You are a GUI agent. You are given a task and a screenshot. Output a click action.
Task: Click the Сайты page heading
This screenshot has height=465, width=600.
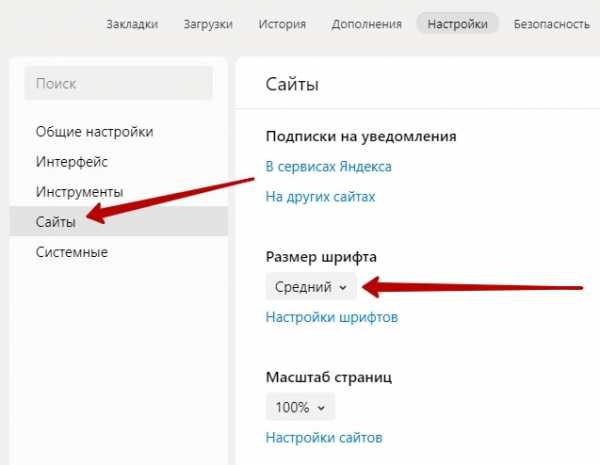292,84
